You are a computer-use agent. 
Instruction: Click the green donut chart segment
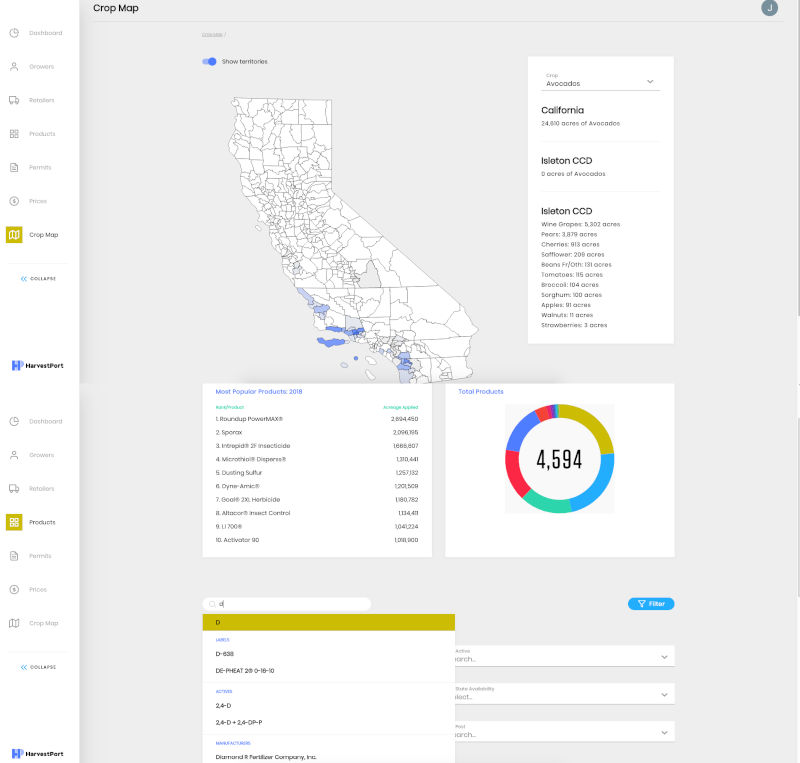(x=546, y=504)
